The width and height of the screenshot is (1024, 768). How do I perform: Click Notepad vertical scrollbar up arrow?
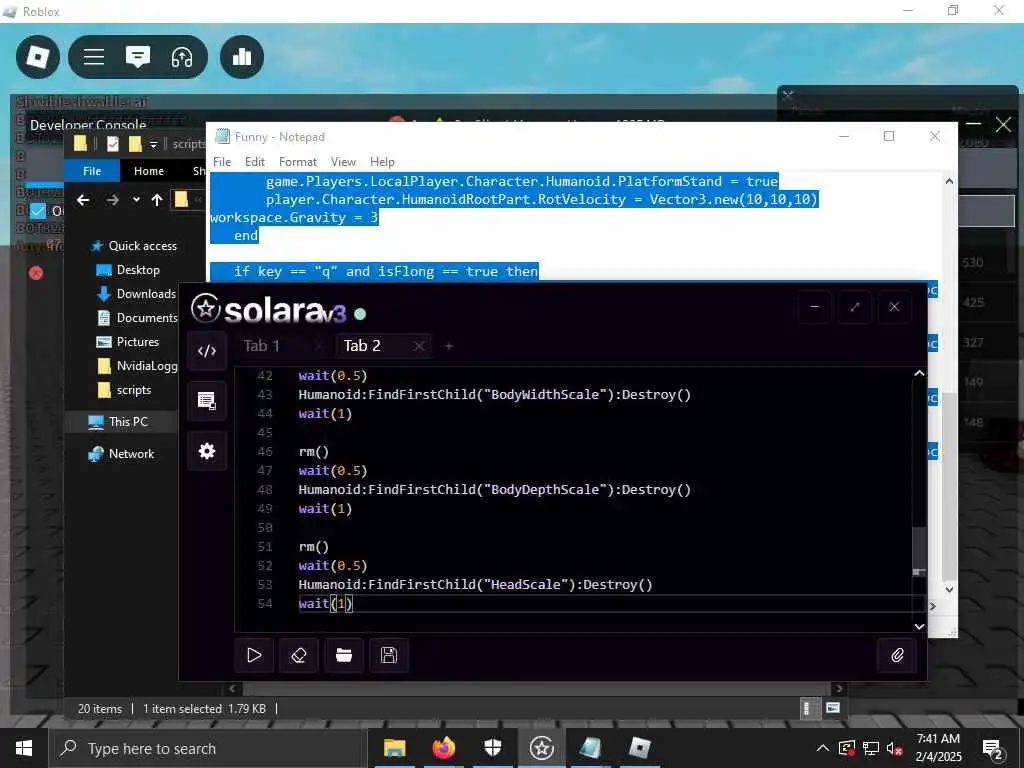(950, 182)
